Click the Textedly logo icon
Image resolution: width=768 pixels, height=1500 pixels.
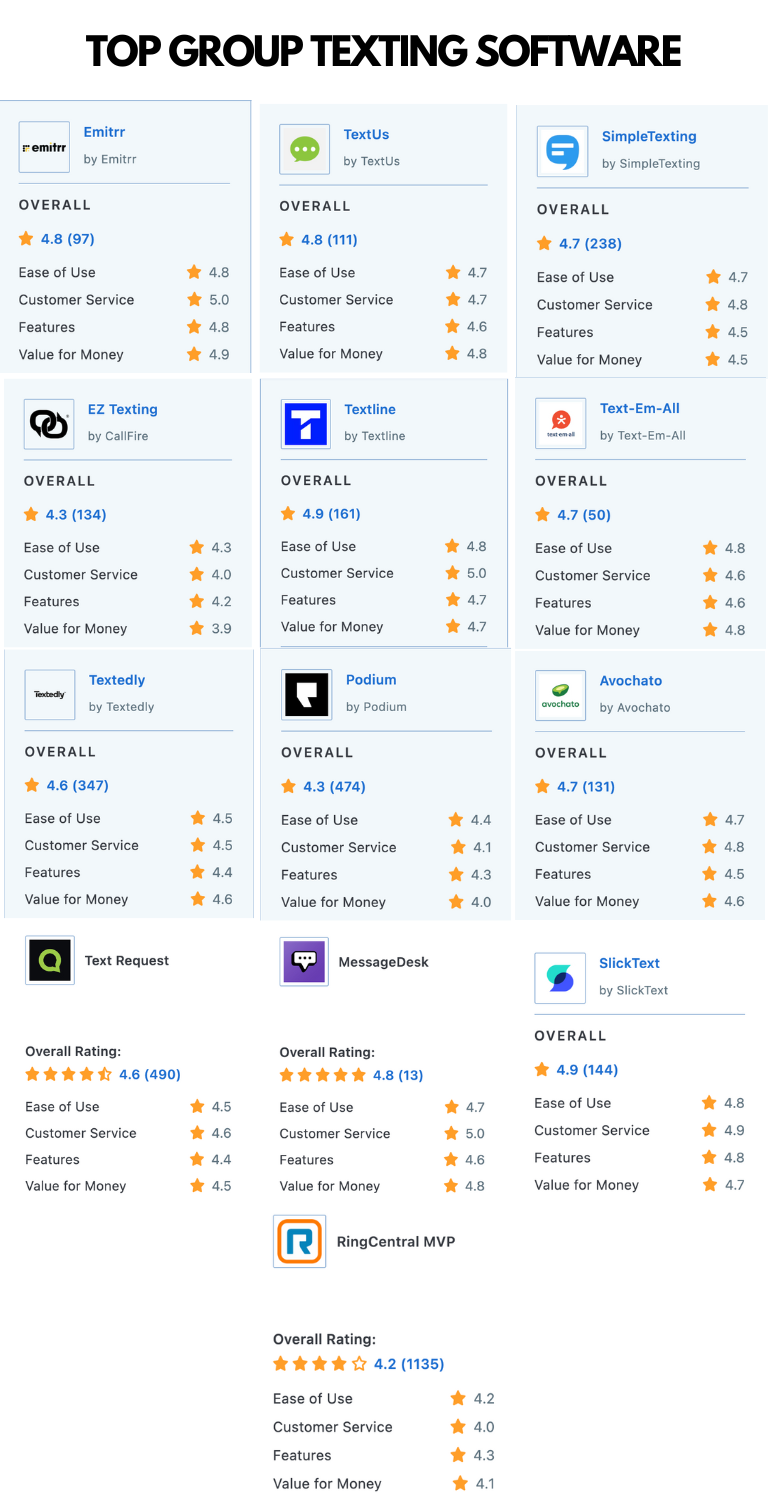[50, 695]
